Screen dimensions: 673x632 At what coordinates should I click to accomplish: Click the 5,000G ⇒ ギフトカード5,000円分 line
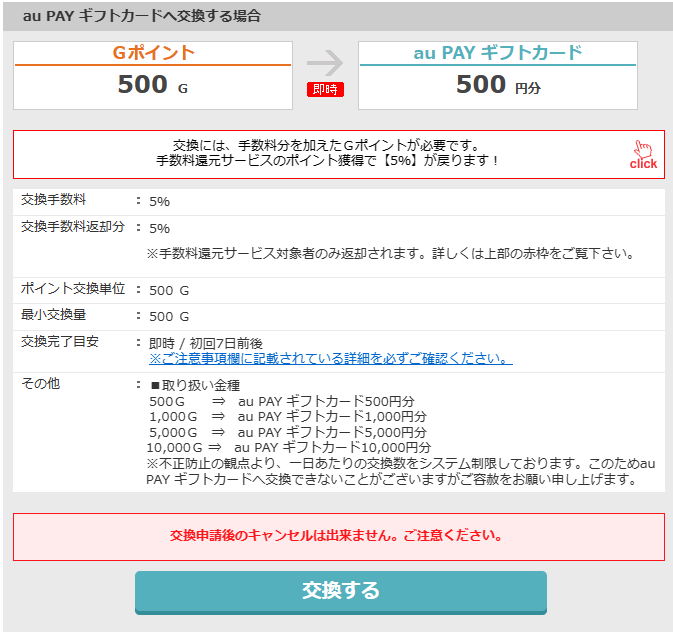tap(288, 432)
